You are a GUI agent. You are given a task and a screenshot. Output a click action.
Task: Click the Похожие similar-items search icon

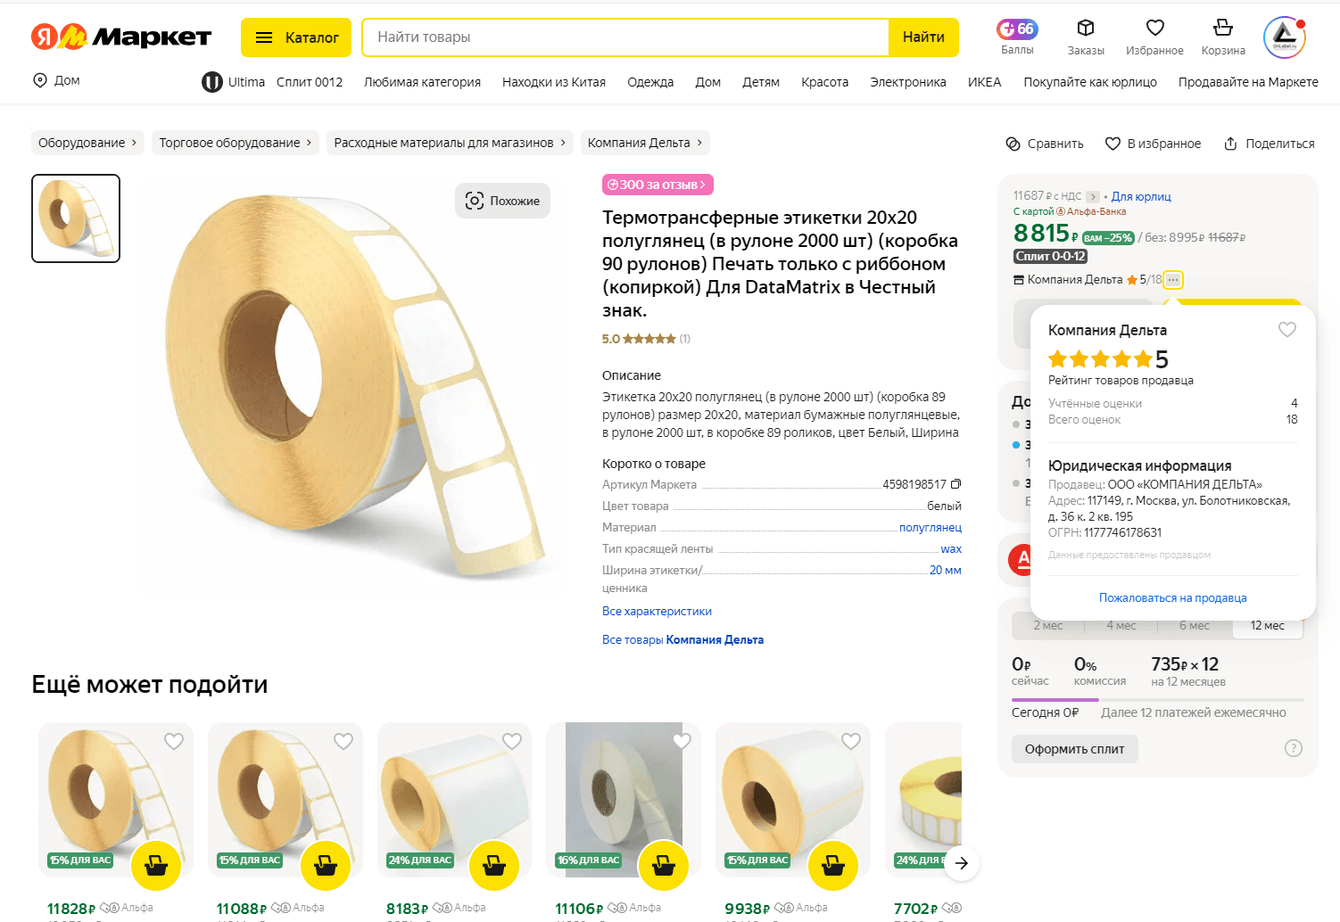[x=475, y=201]
